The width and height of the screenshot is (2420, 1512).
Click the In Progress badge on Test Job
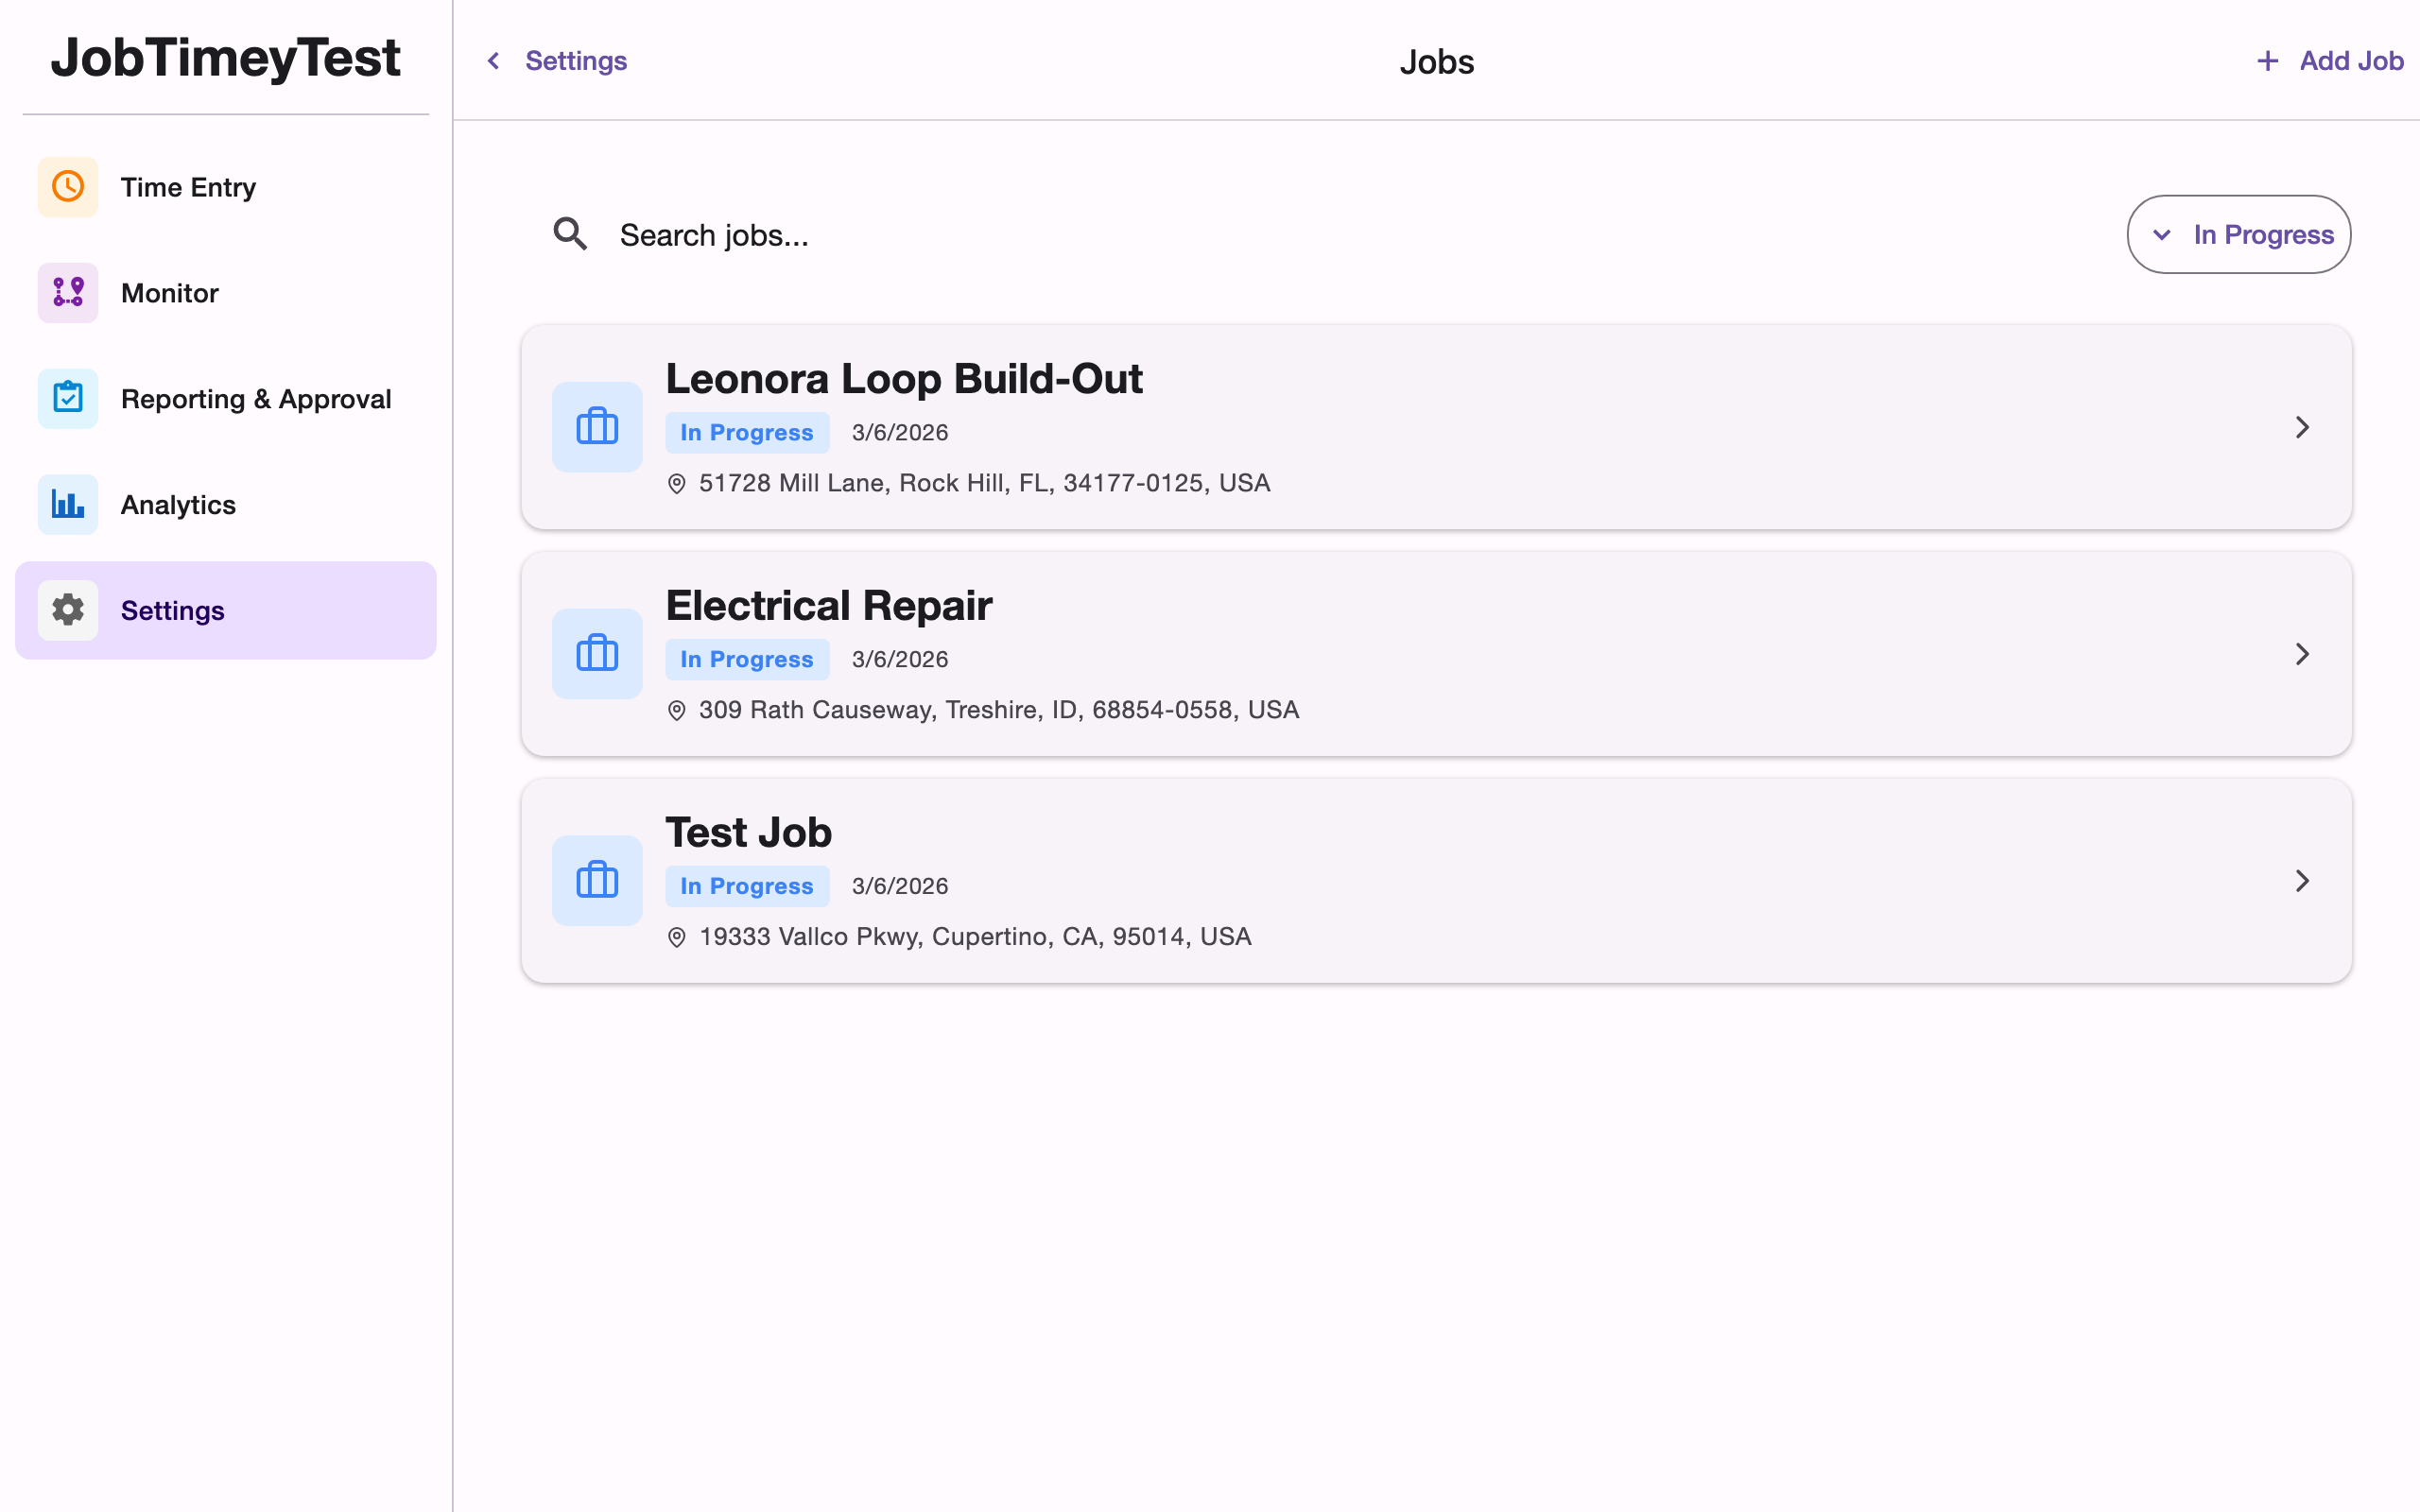point(747,885)
